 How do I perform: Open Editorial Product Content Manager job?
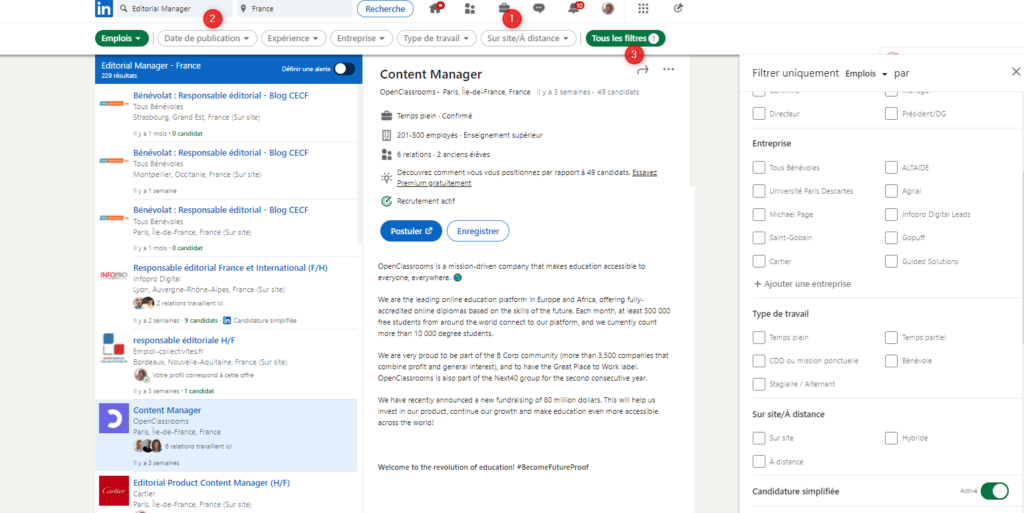point(212,483)
